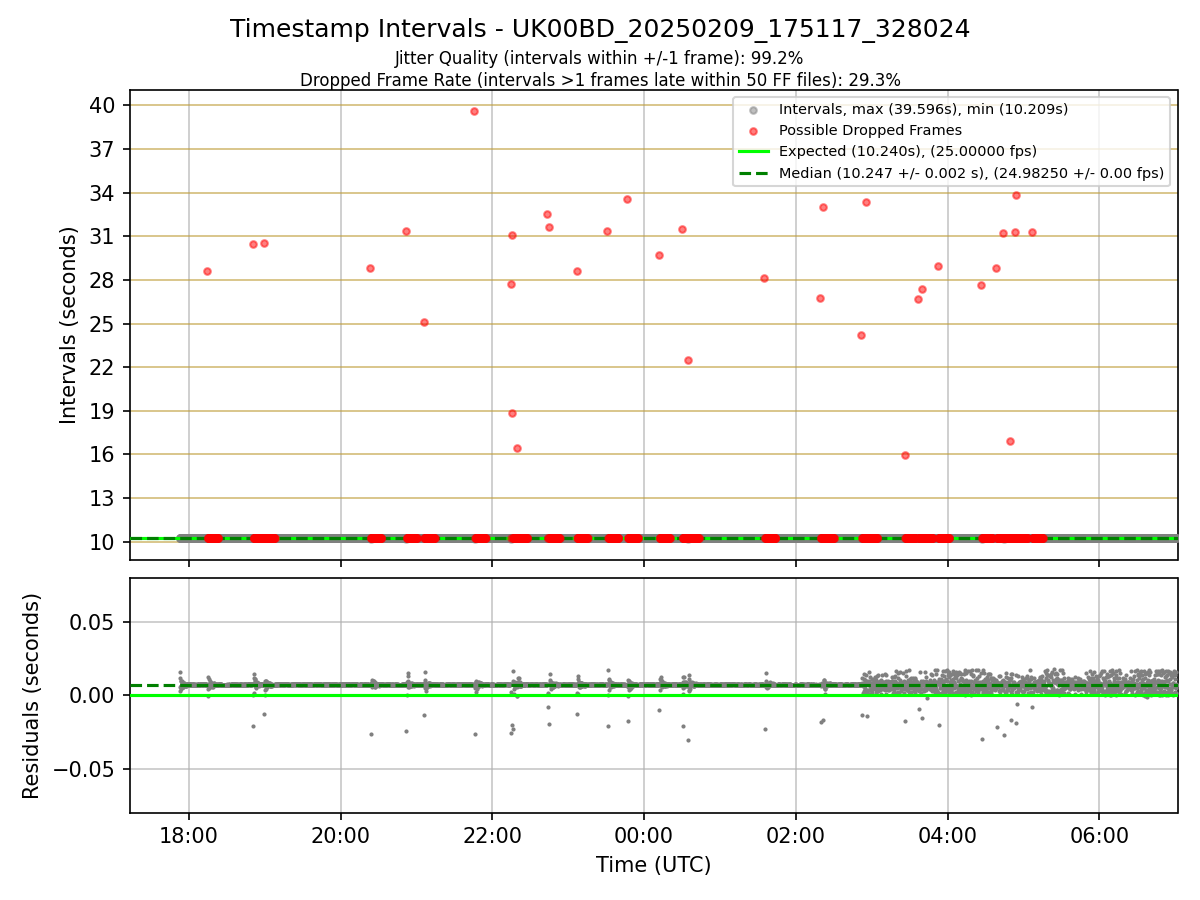Screen dimensions: 1200x900
Task: Click the y-axis tick label 25
Action: (x=102, y=324)
